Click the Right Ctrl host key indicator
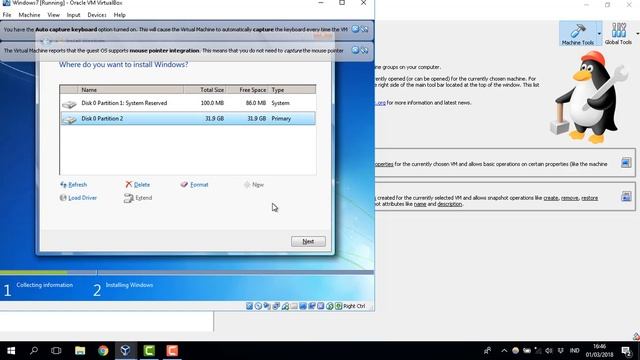The width and height of the screenshot is (640, 360). (354, 306)
